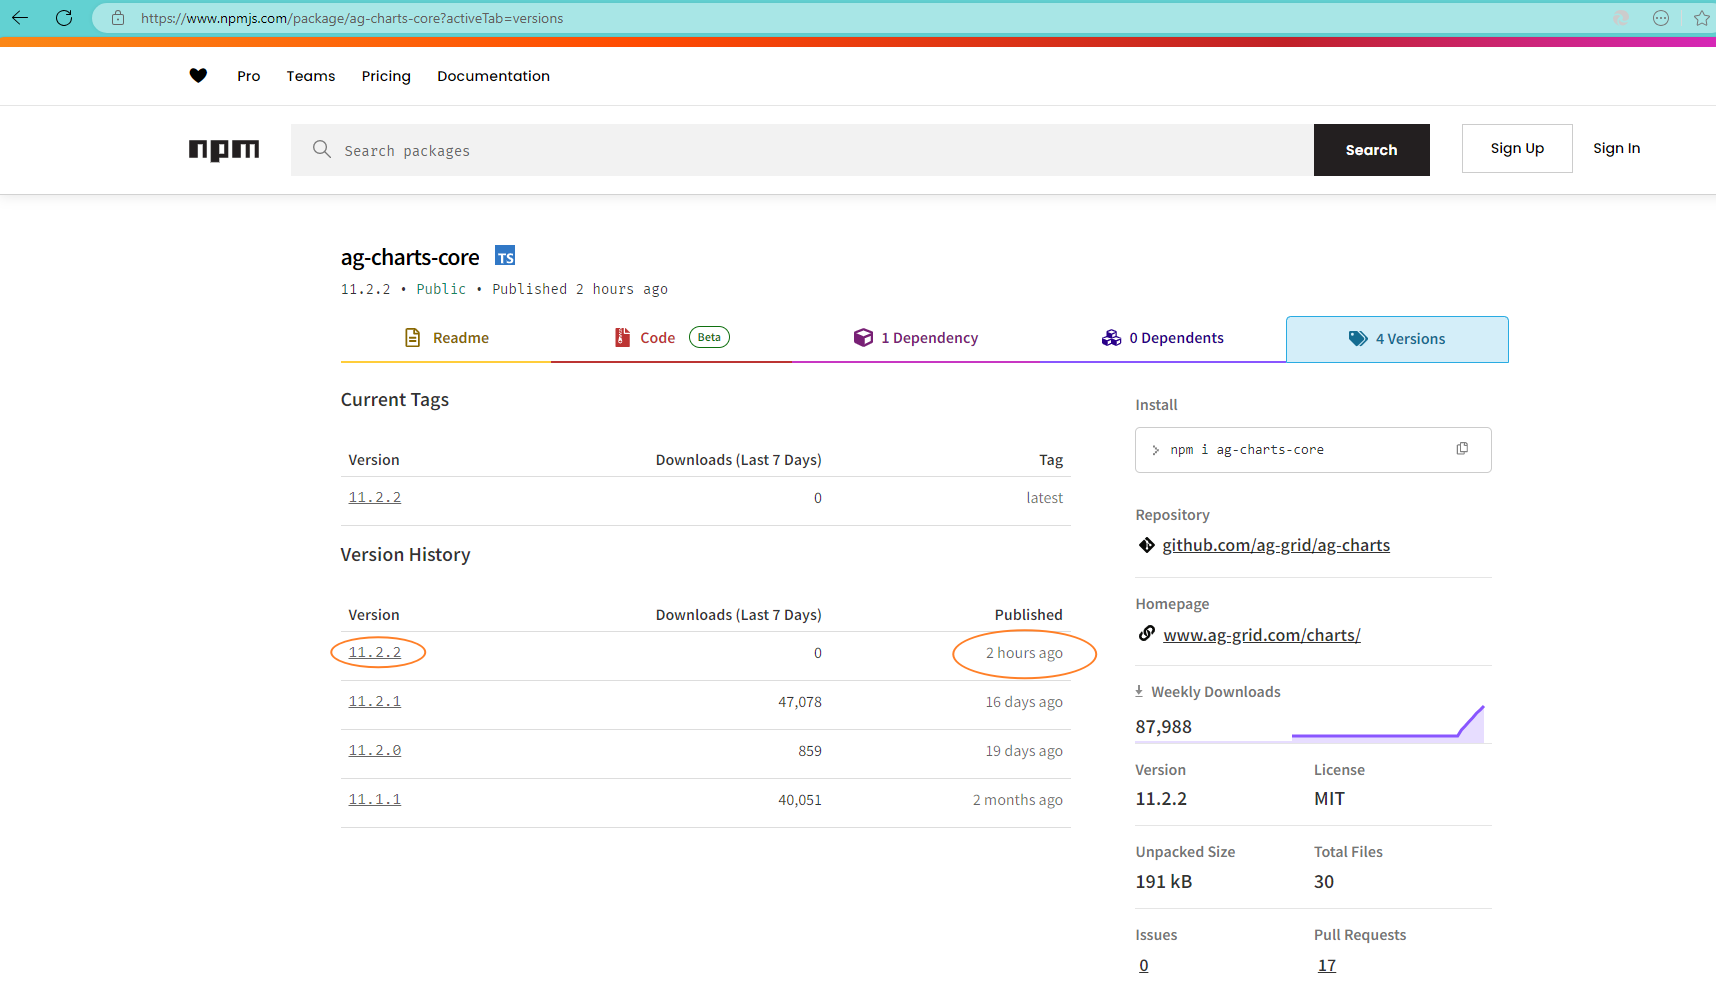Click the '16 days ago' published cell
The image size is (1716, 984).
coord(1024,702)
